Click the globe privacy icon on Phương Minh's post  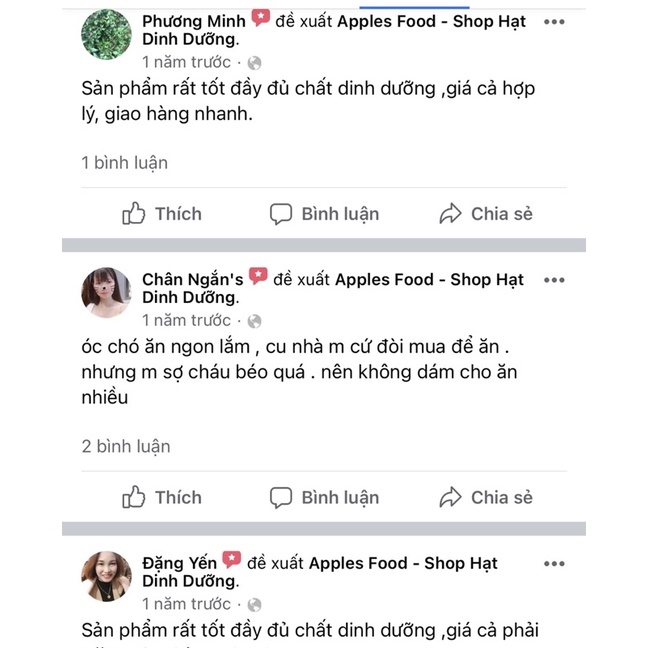(x=255, y=63)
